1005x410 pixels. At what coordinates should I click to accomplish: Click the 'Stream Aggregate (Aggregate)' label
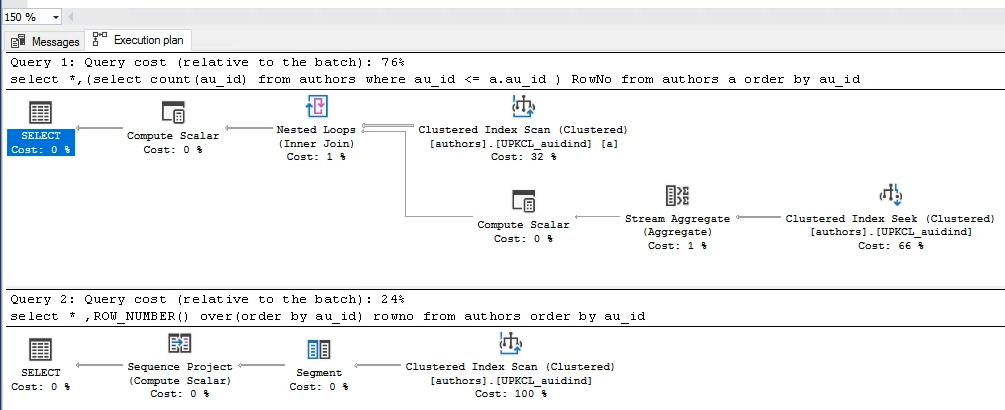(x=677, y=225)
